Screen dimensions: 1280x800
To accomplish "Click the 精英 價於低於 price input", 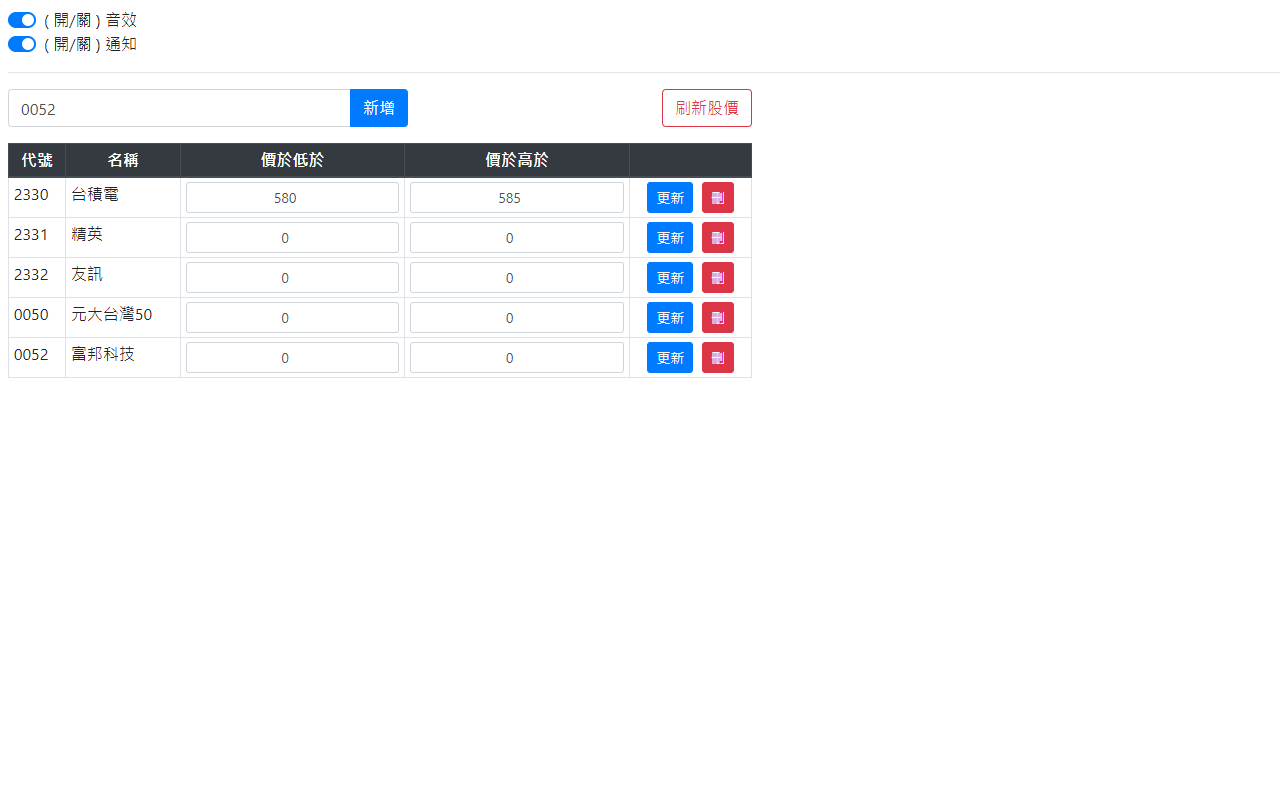I will click(292, 237).
